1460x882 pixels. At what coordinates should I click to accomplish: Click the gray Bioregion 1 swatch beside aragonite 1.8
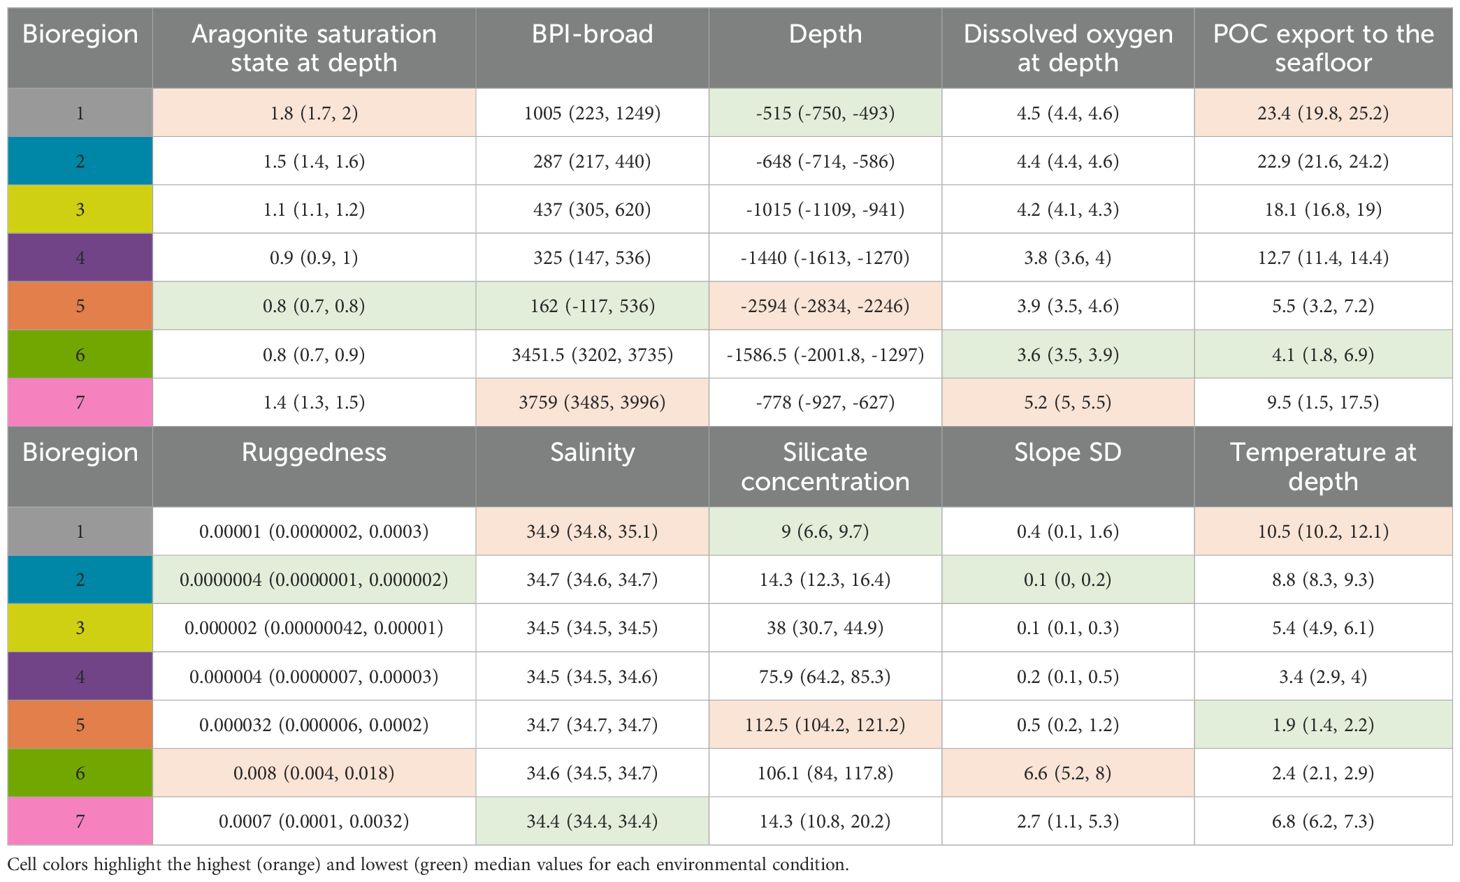pyautogui.click(x=80, y=113)
